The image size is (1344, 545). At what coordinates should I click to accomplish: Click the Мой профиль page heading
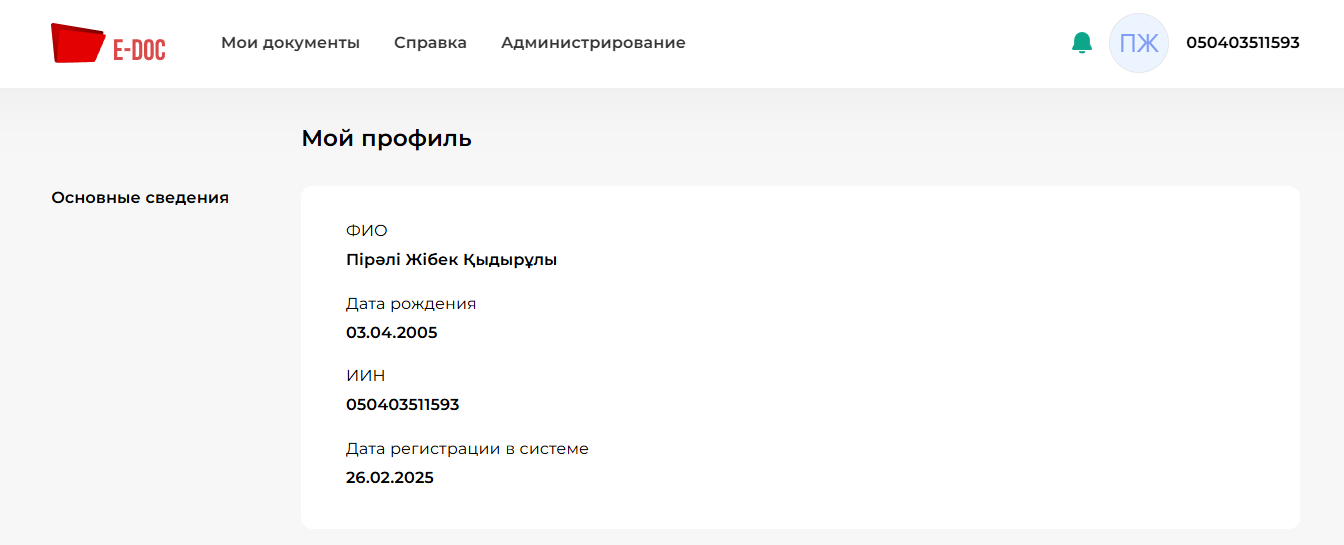[386, 139]
